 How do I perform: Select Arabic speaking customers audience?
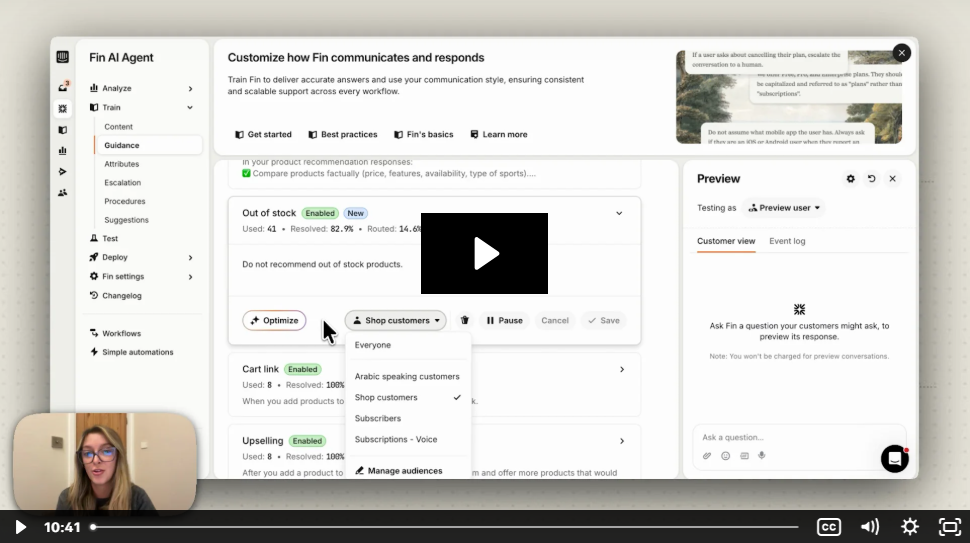tap(407, 377)
